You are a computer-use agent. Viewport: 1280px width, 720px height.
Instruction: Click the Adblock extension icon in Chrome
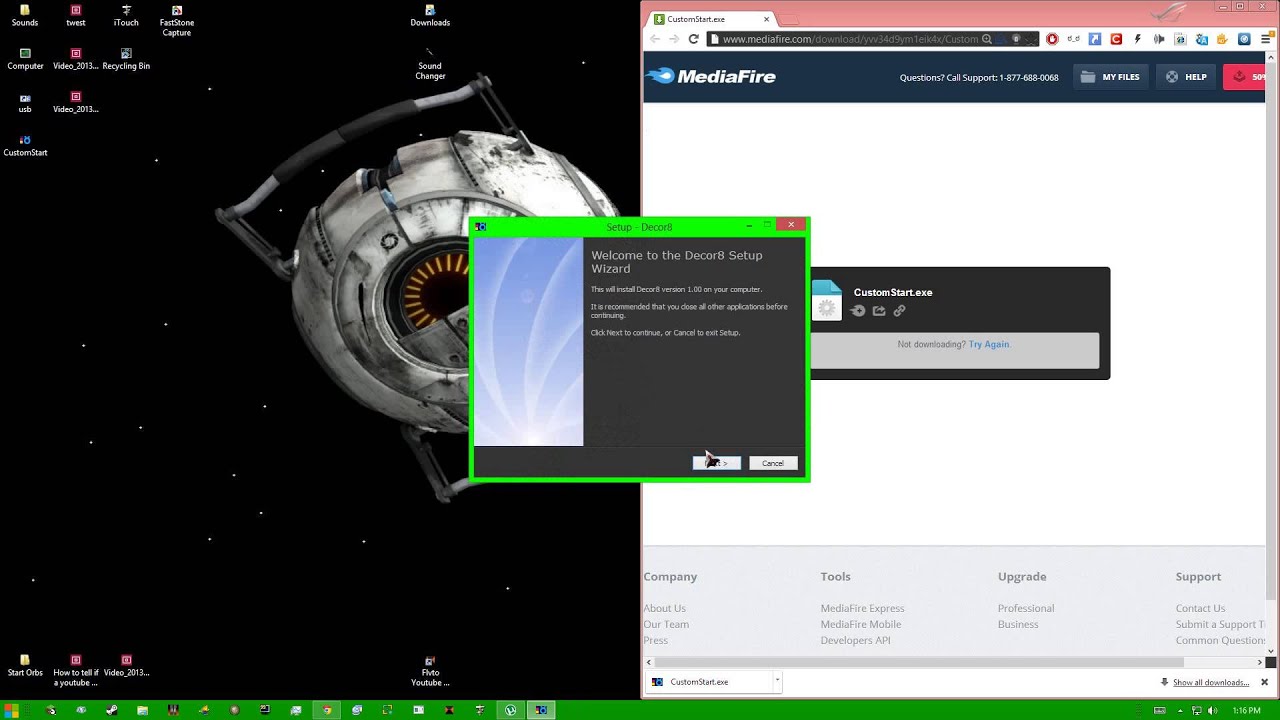click(1052, 39)
